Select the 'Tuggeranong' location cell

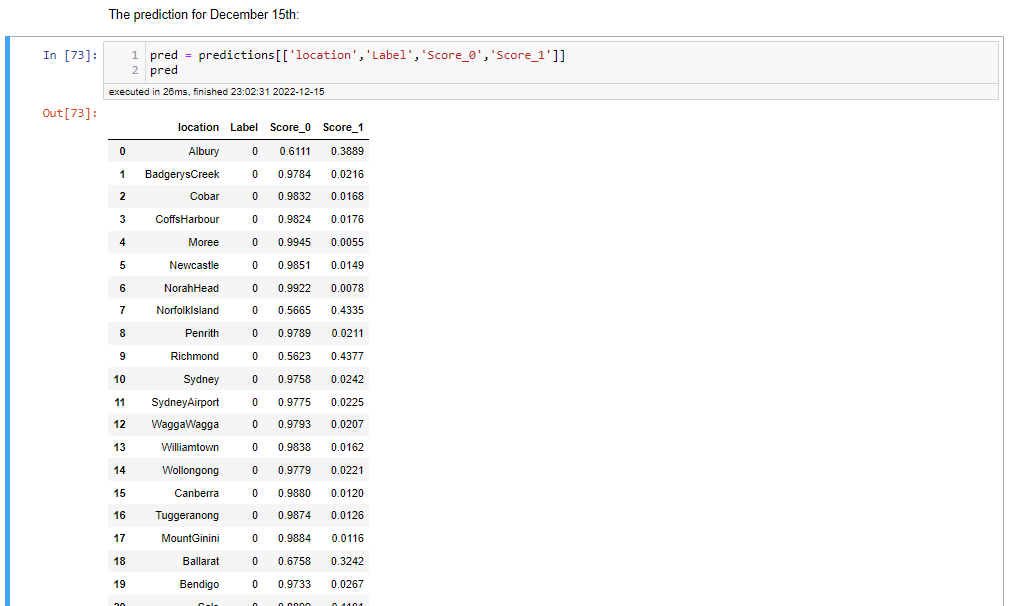point(187,515)
